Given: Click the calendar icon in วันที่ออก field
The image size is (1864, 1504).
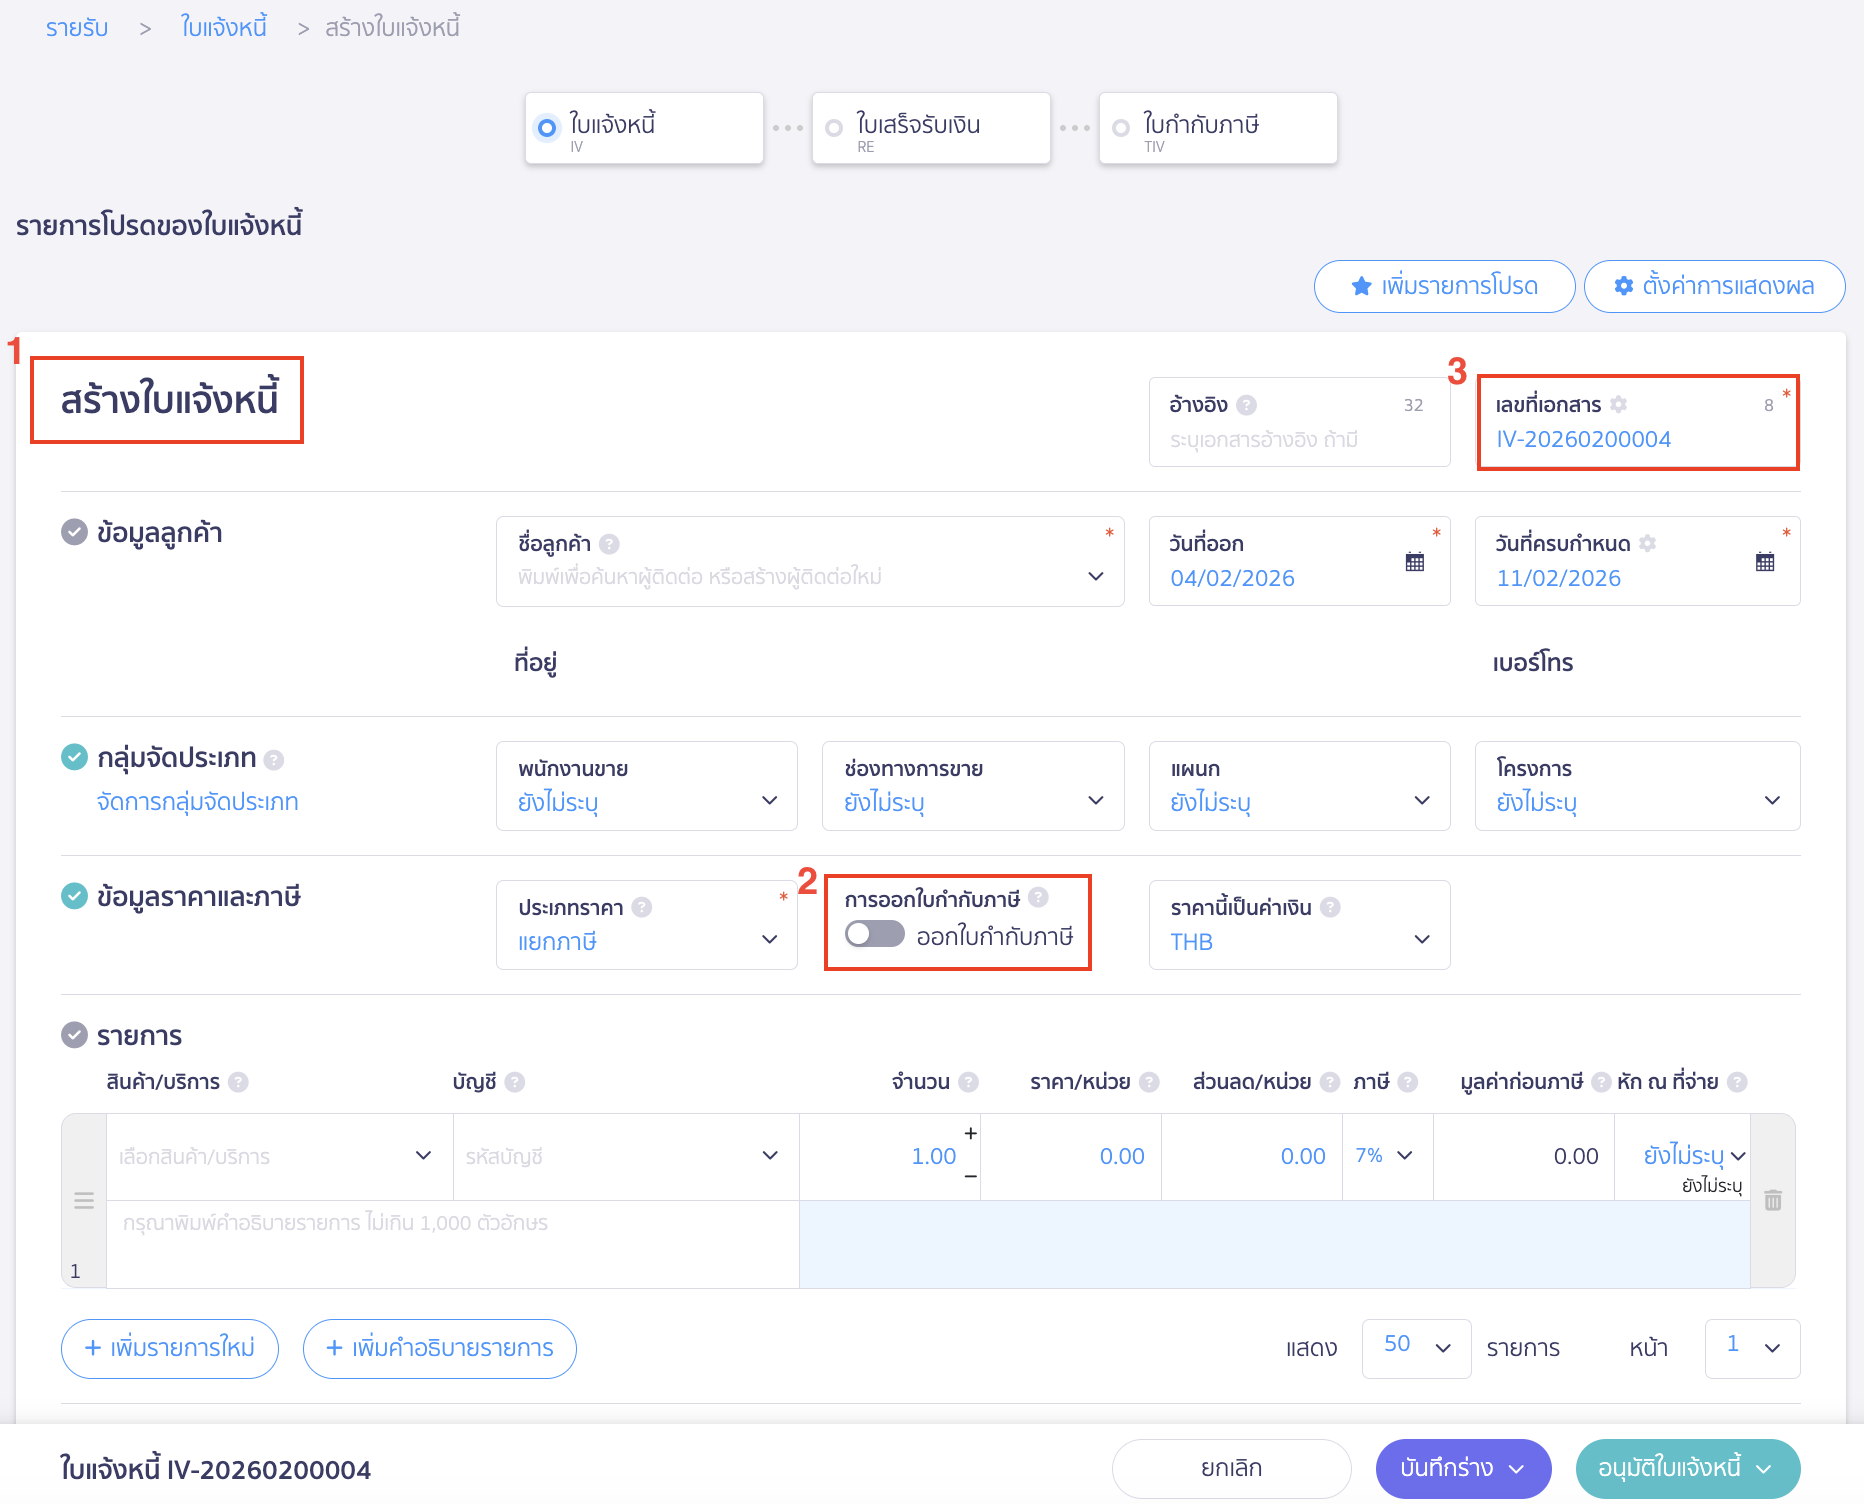Looking at the screenshot, I should 1414,562.
